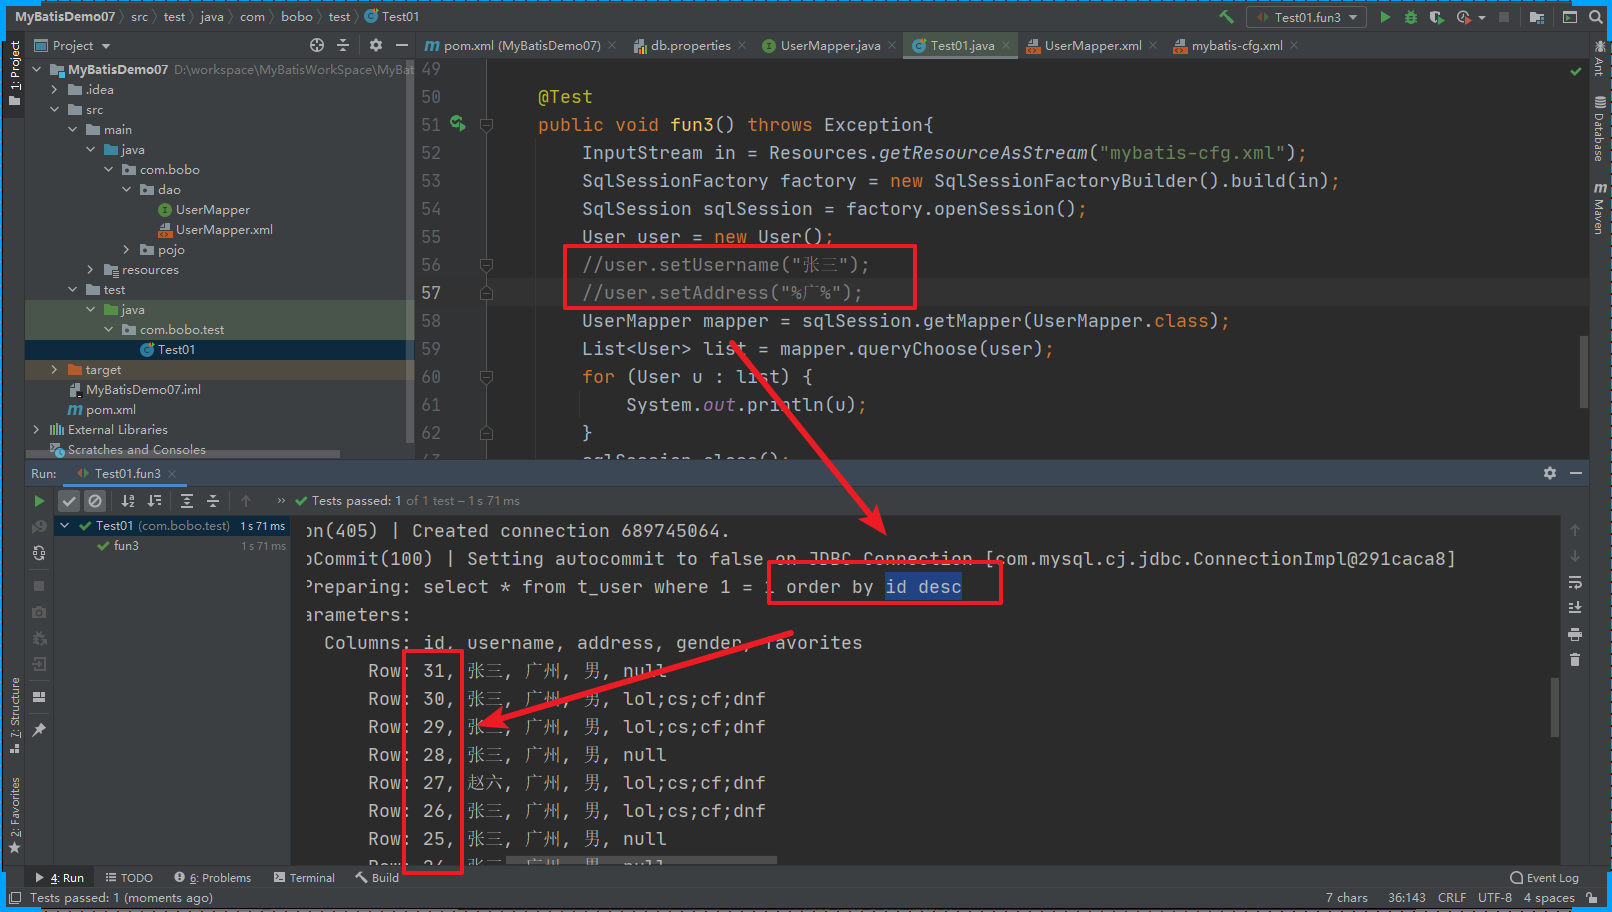Close the Test01.java editor tab
This screenshot has height=912, width=1612.
pyautogui.click(x=1007, y=46)
